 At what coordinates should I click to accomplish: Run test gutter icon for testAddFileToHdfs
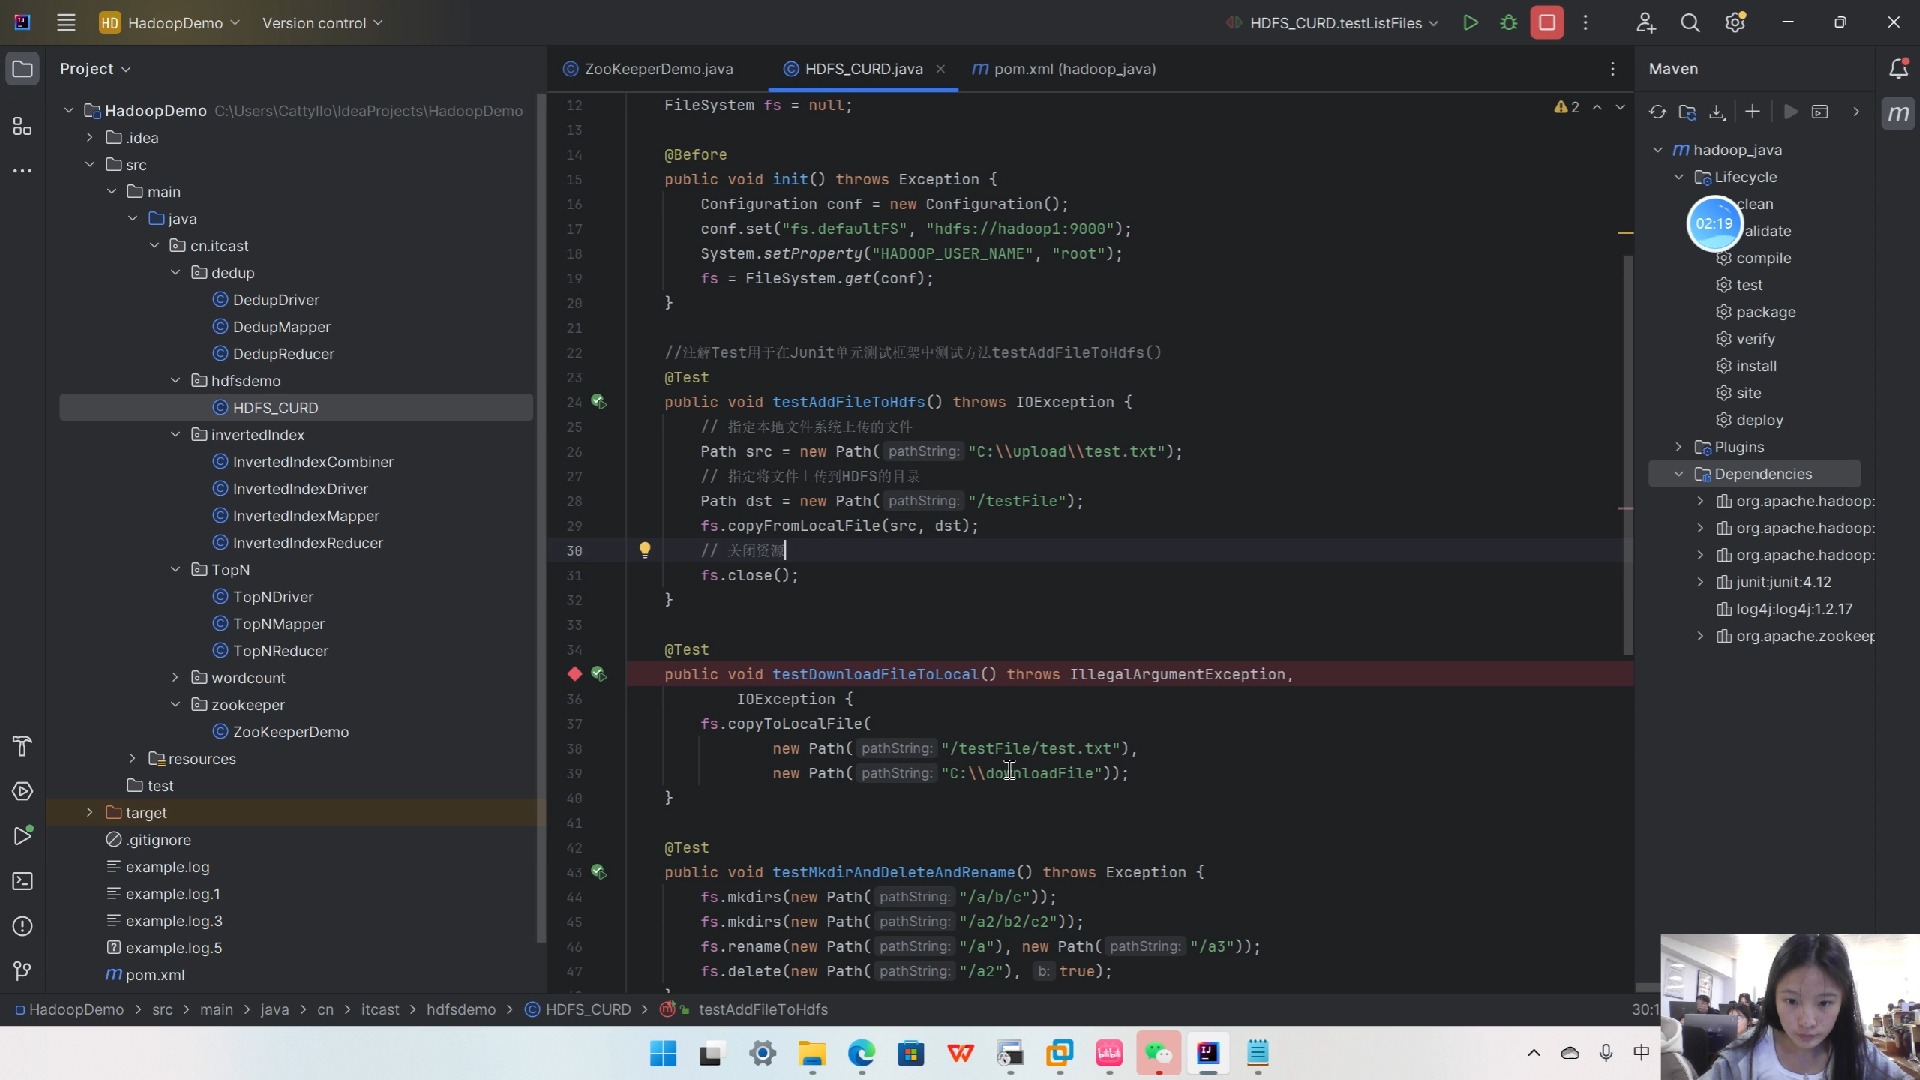tap(598, 402)
